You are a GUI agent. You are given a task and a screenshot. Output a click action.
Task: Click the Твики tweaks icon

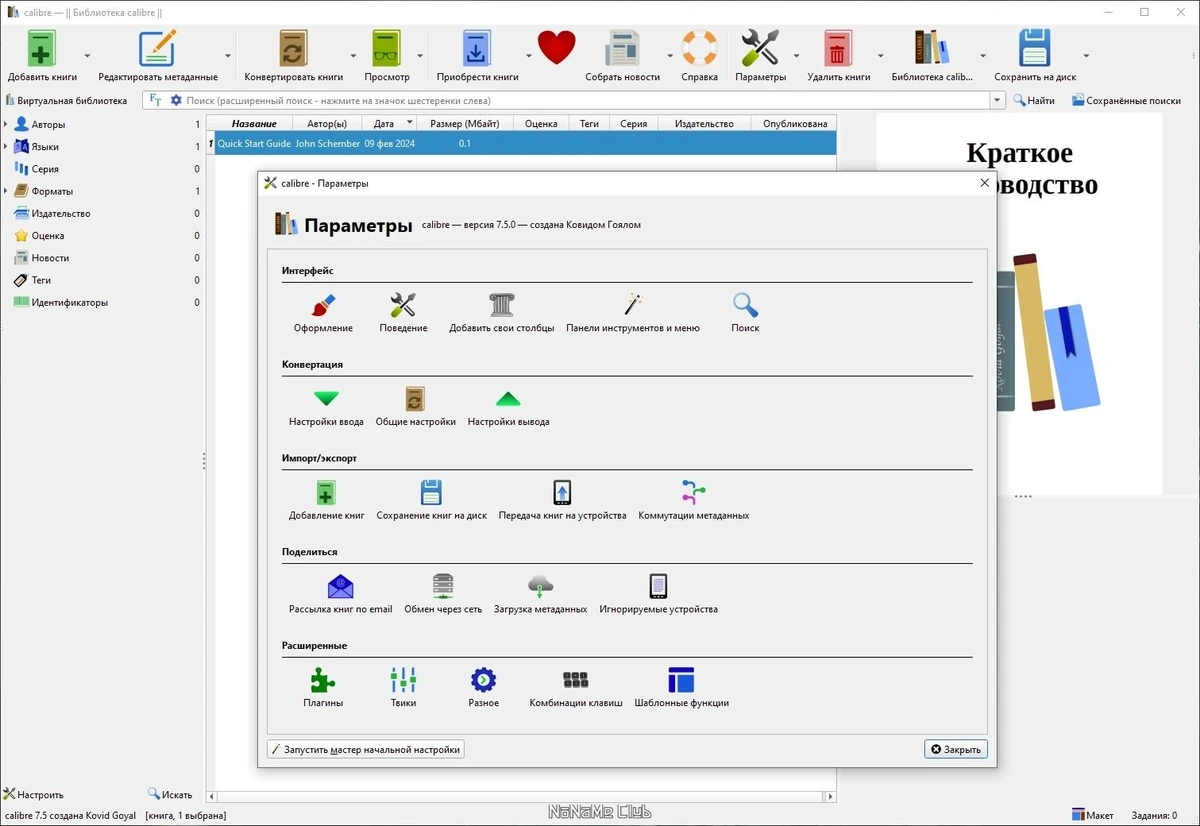tap(403, 688)
